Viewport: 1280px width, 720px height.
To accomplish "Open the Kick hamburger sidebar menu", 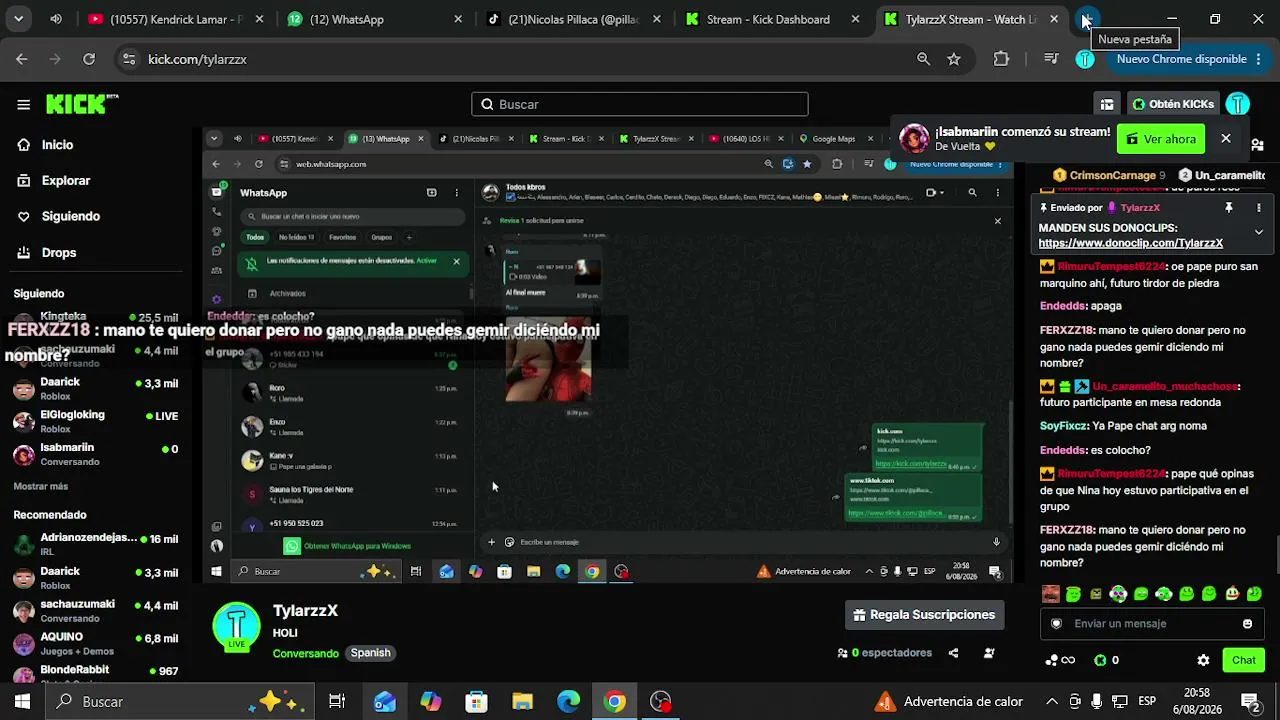I will [23, 104].
